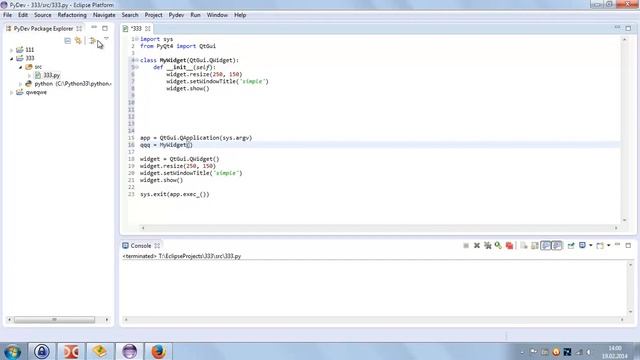Screen dimensions: 640x360
Task: Select the *333 editor tab
Action: (136, 29)
